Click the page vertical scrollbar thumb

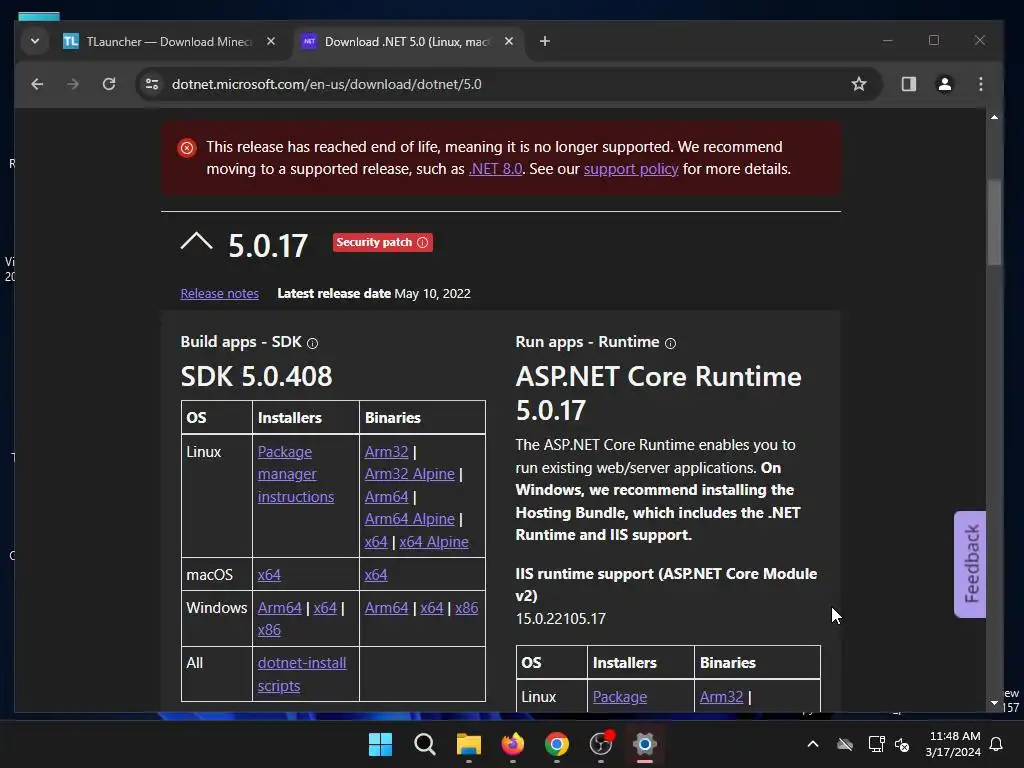[x=994, y=222]
